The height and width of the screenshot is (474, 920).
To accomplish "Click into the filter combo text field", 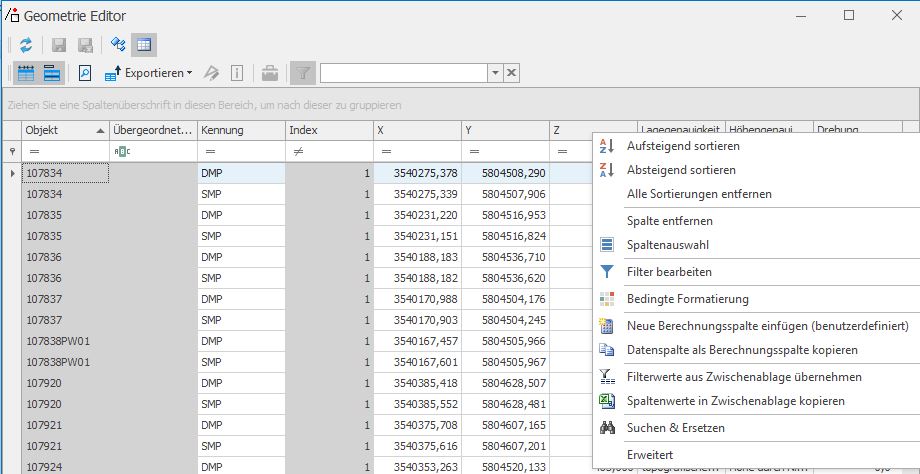I will tap(403, 73).
